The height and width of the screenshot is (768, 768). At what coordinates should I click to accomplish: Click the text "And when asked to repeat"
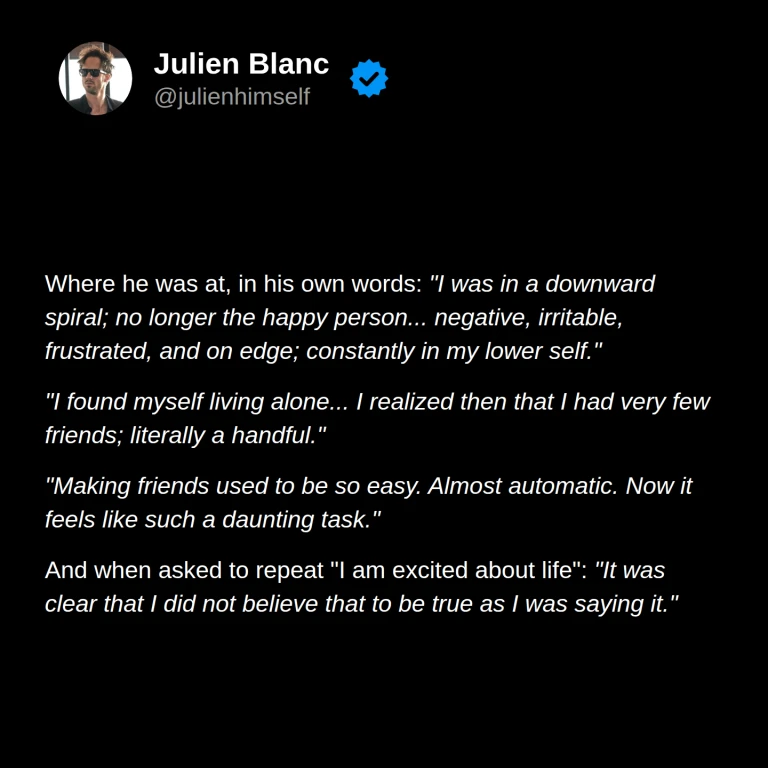[x=184, y=571]
